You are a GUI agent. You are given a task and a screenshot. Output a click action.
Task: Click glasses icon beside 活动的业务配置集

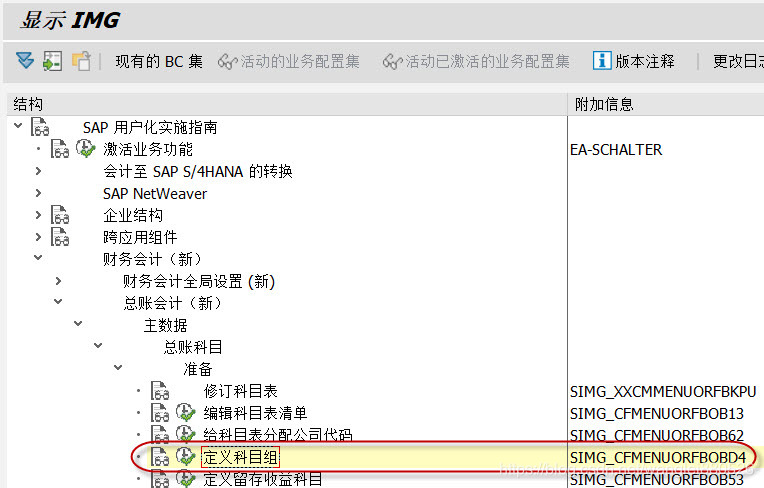[228, 62]
